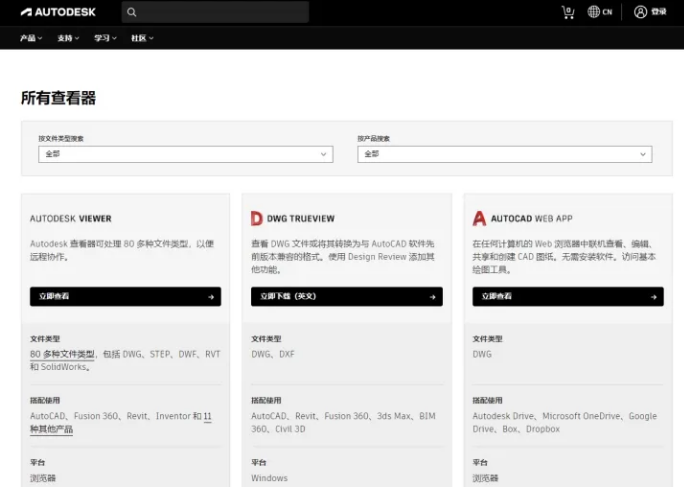Click 立即下载 (英文) for DWG TrueView
The image size is (684, 487).
tap(347, 296)
